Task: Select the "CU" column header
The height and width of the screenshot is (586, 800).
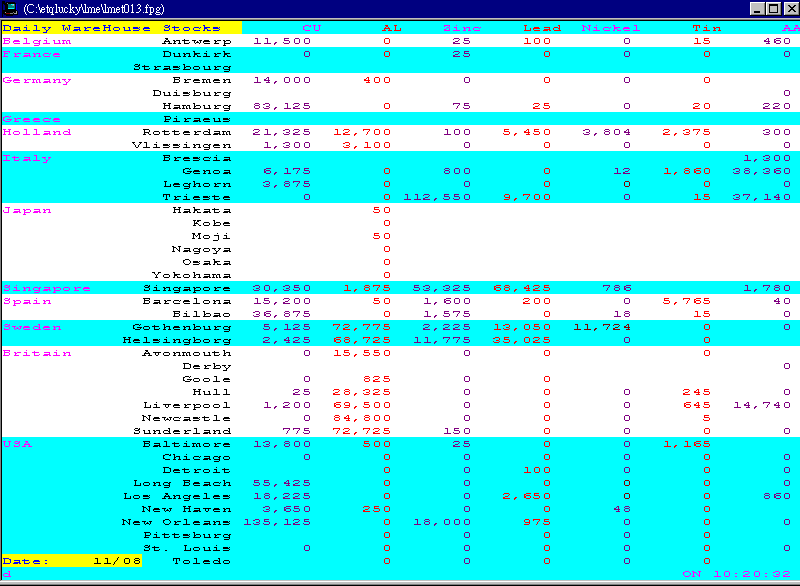Action: pos(311,28)
